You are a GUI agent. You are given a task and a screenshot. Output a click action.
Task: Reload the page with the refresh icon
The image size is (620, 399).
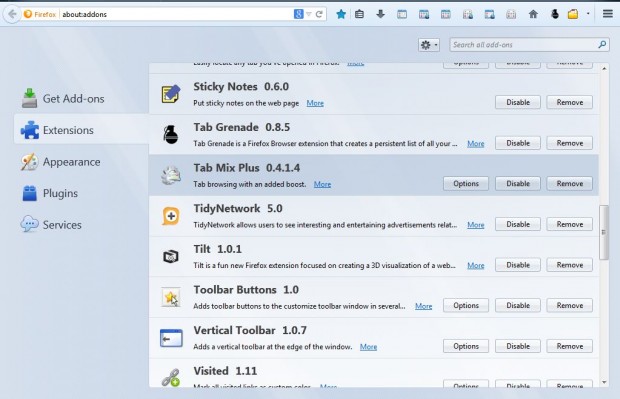319,15
